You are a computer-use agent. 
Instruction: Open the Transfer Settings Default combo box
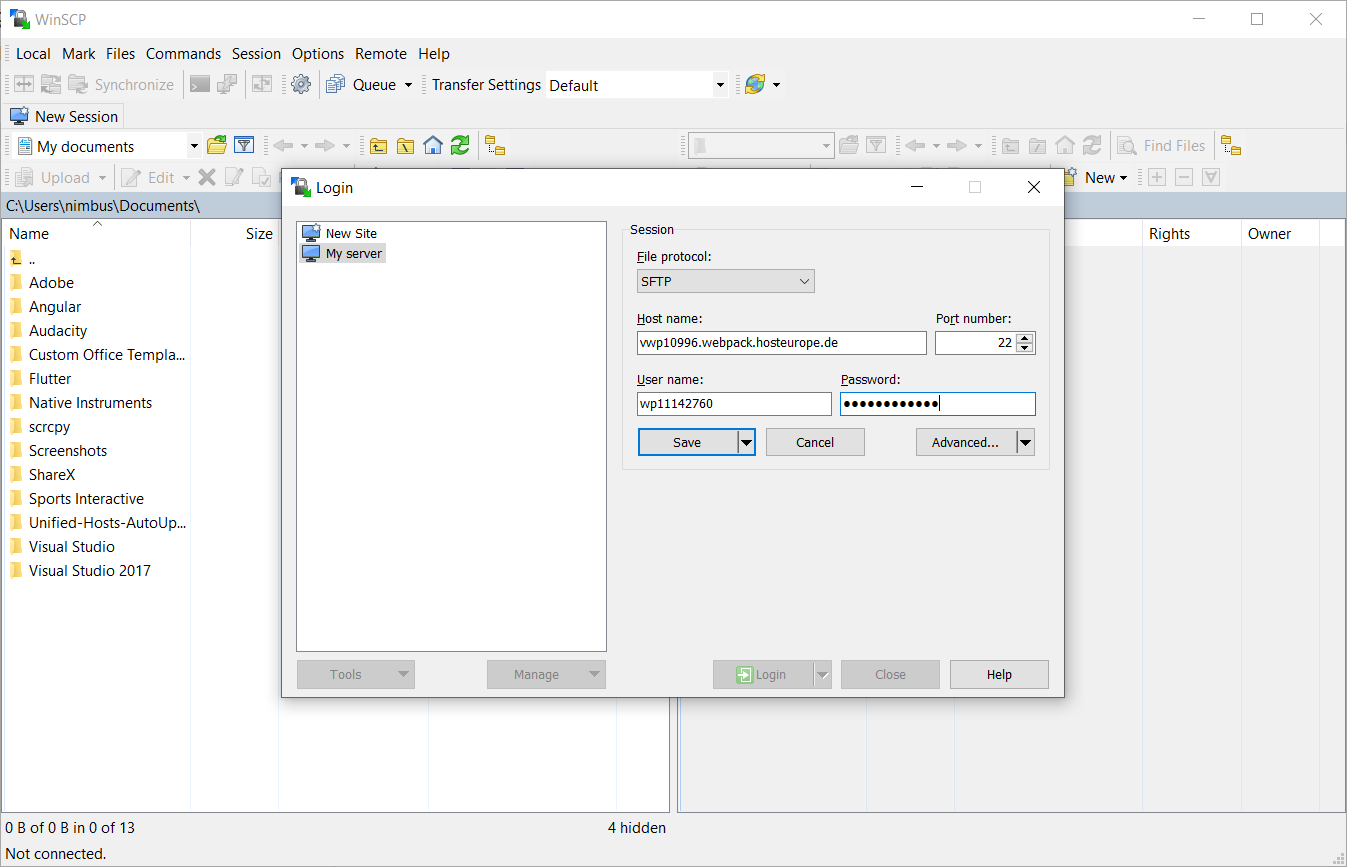click(x=637, y=85)
